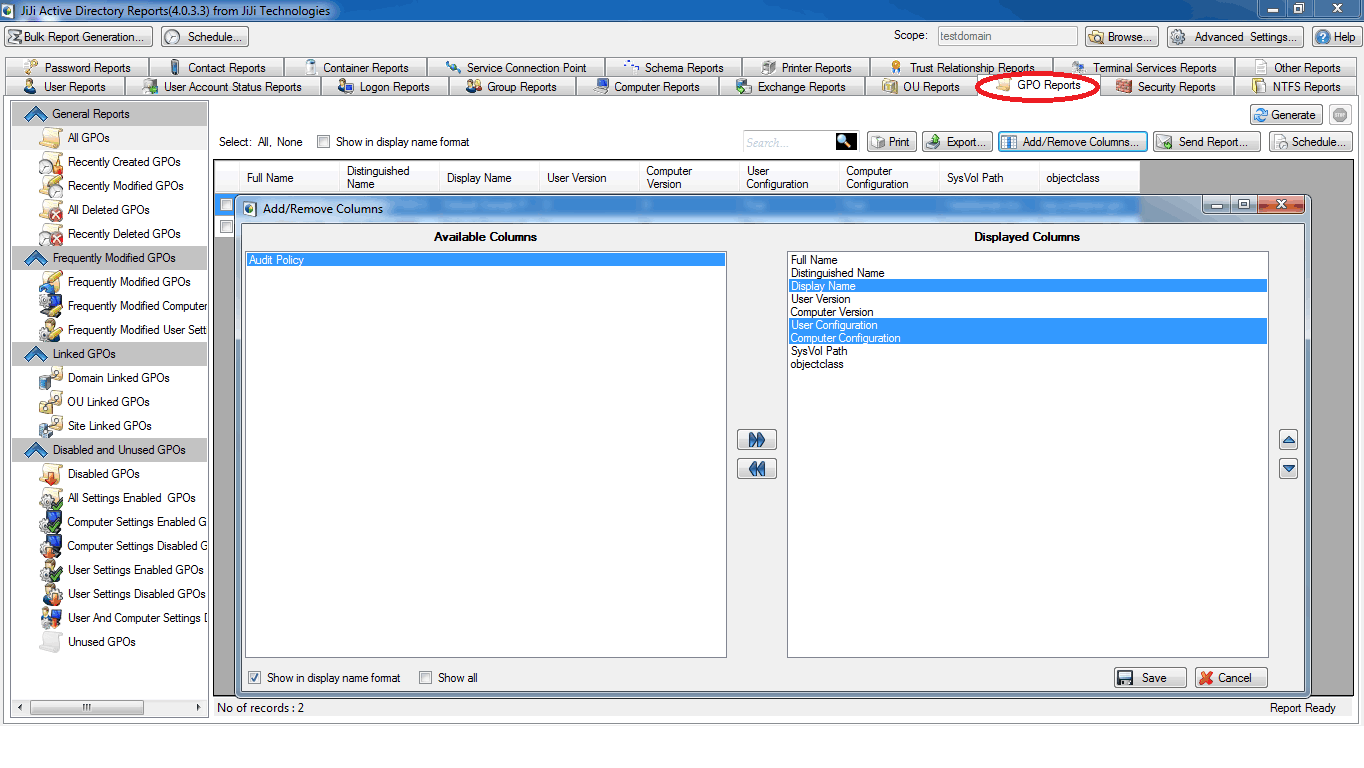The width and height of the screenshot is (1364, 768).
Task: Switch to User Reports tab
Action: [x=63, y=87]
